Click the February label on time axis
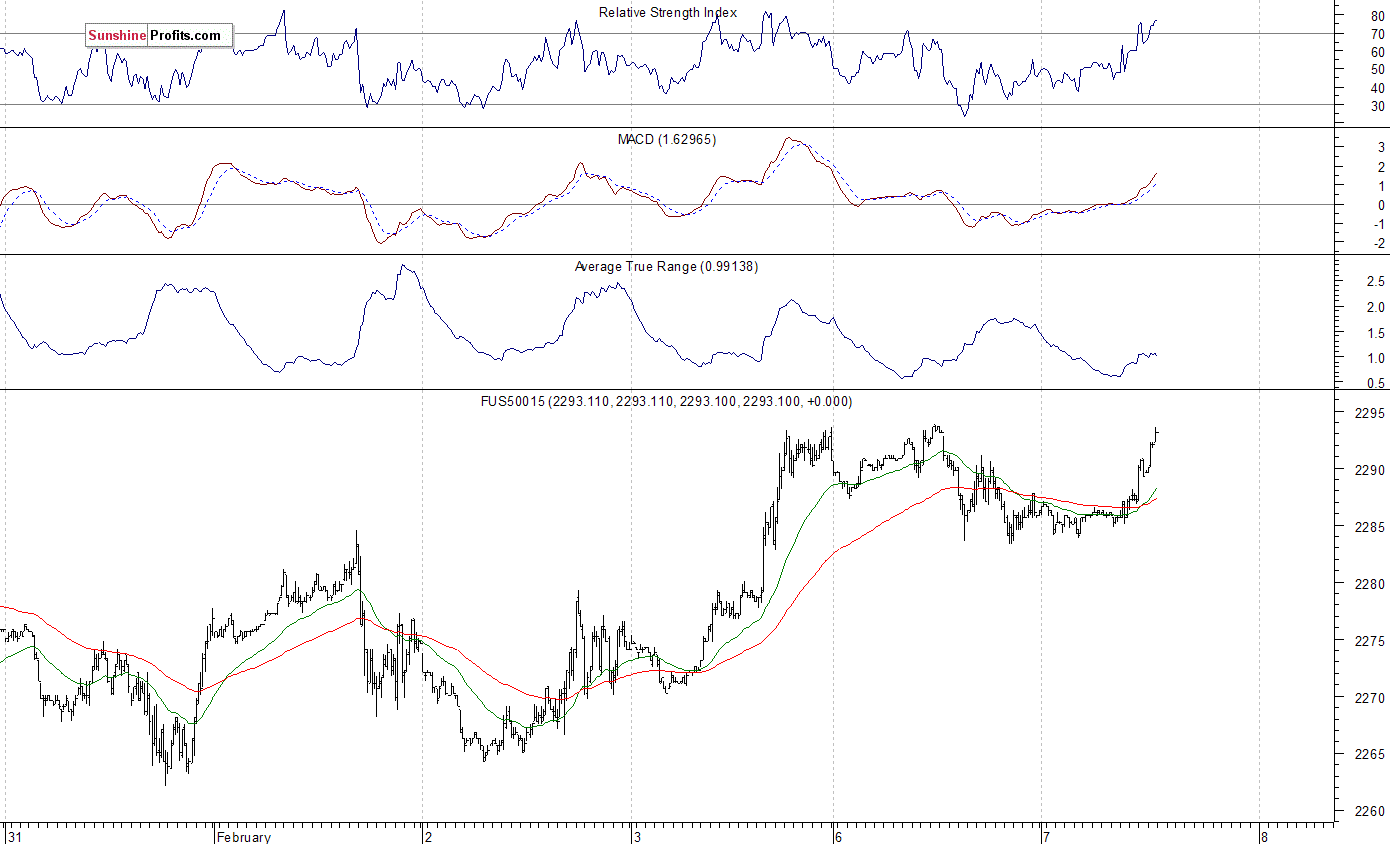The image size is (1390, 844). [243, 837]
